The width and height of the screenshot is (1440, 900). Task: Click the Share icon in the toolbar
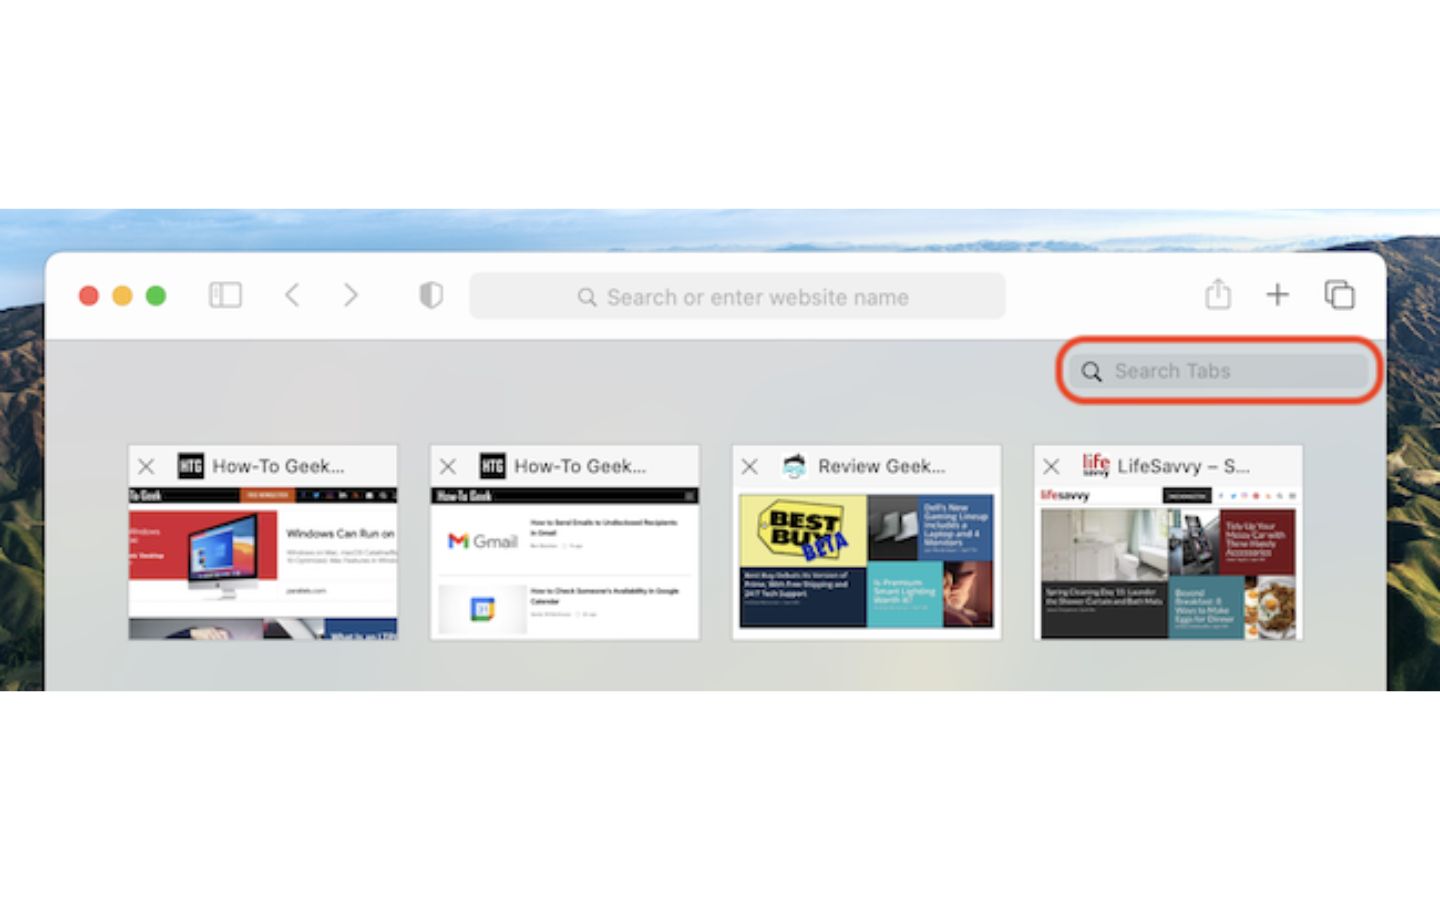click(x=1218, y=295)
